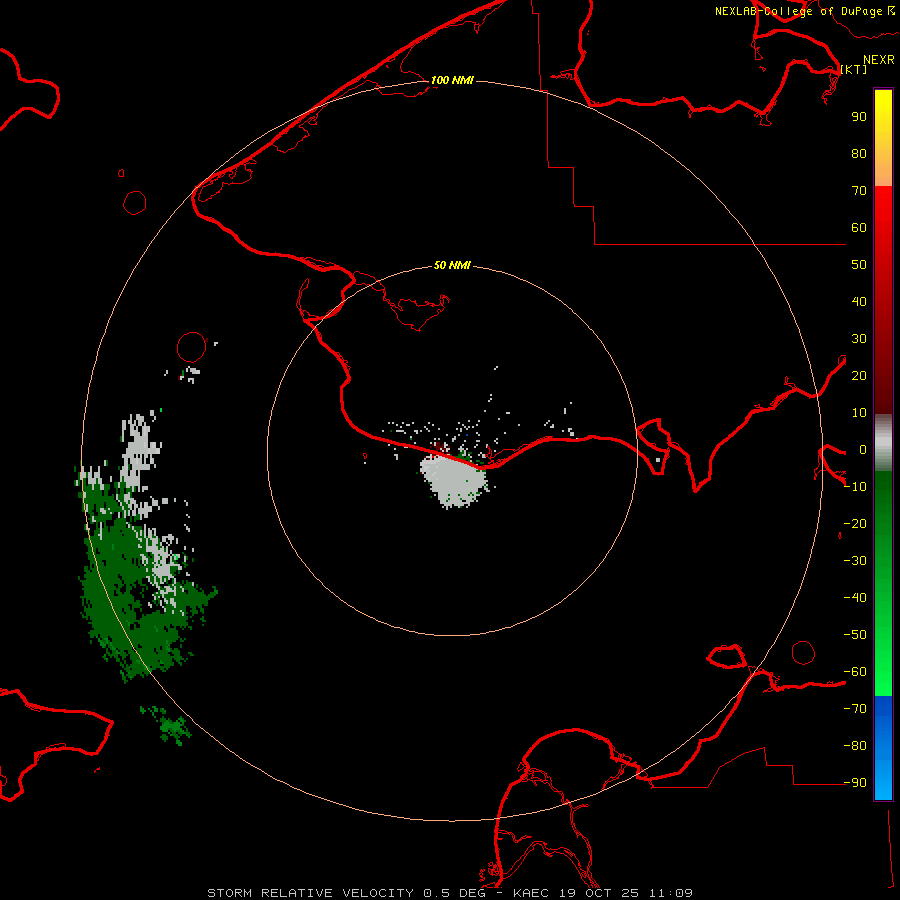This screenshot has width=900, height=900.
Task: Click the "[KT]" units label
Action: (854, 69)
